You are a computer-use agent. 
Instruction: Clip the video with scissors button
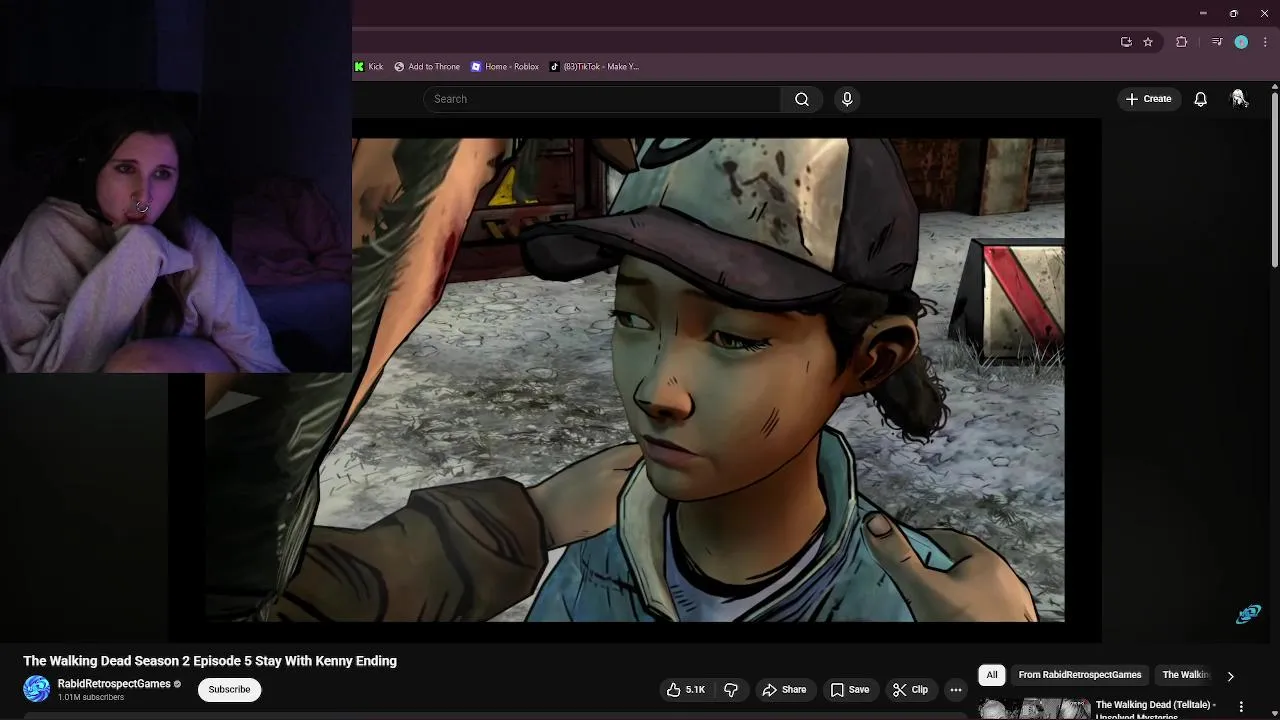click(x=910, y=689)
